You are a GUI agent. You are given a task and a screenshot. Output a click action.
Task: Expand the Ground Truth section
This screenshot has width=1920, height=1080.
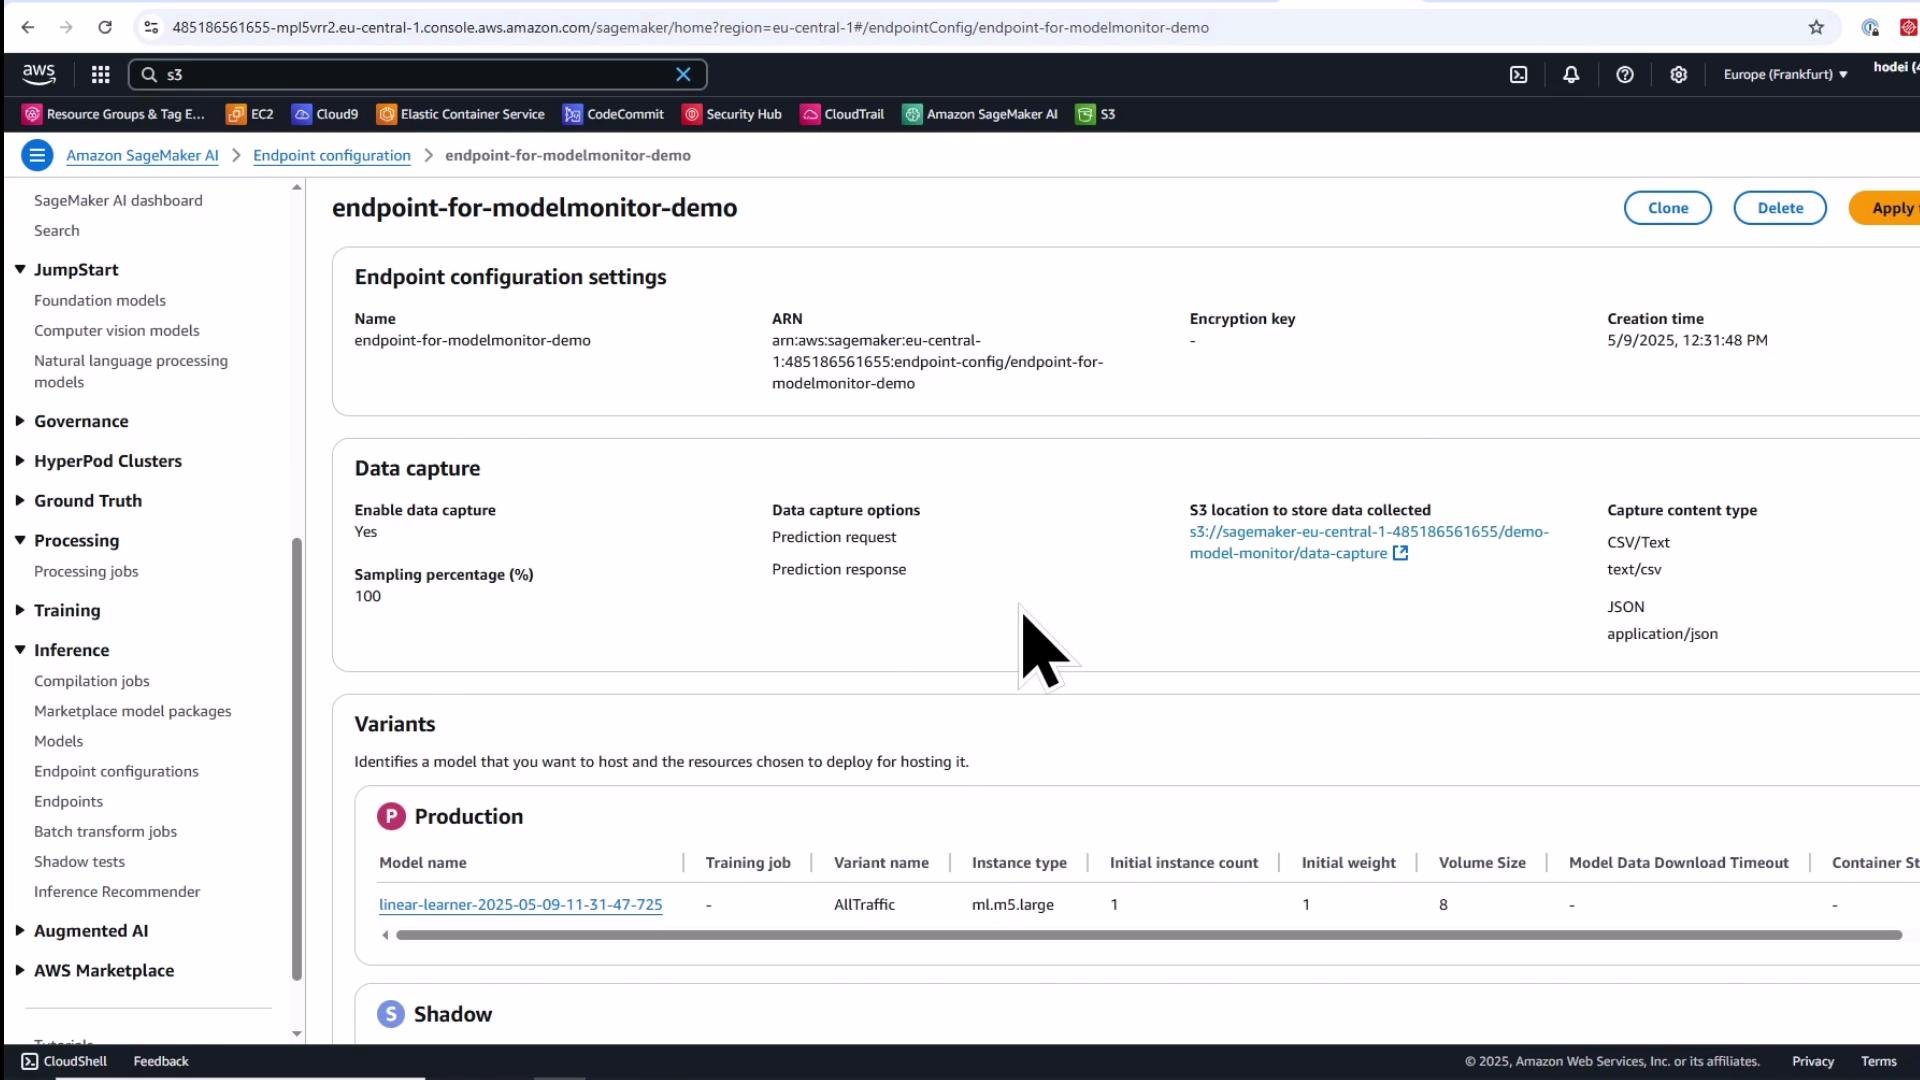[20, 500]
